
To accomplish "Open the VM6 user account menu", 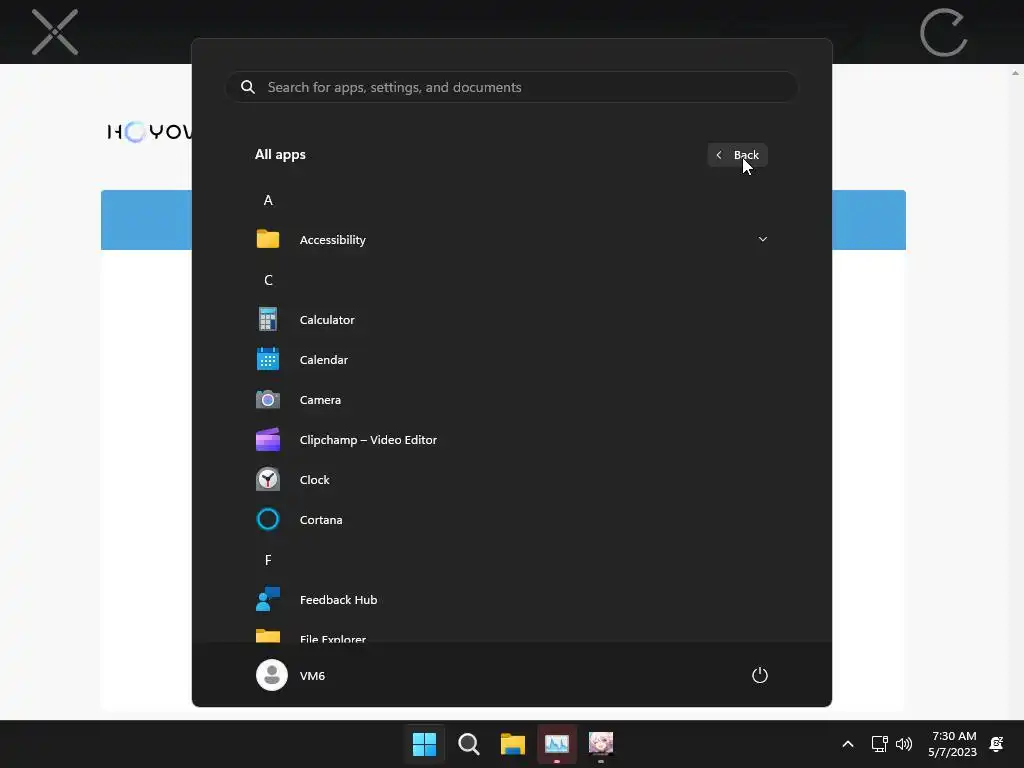I will click(x=291, y=675).
